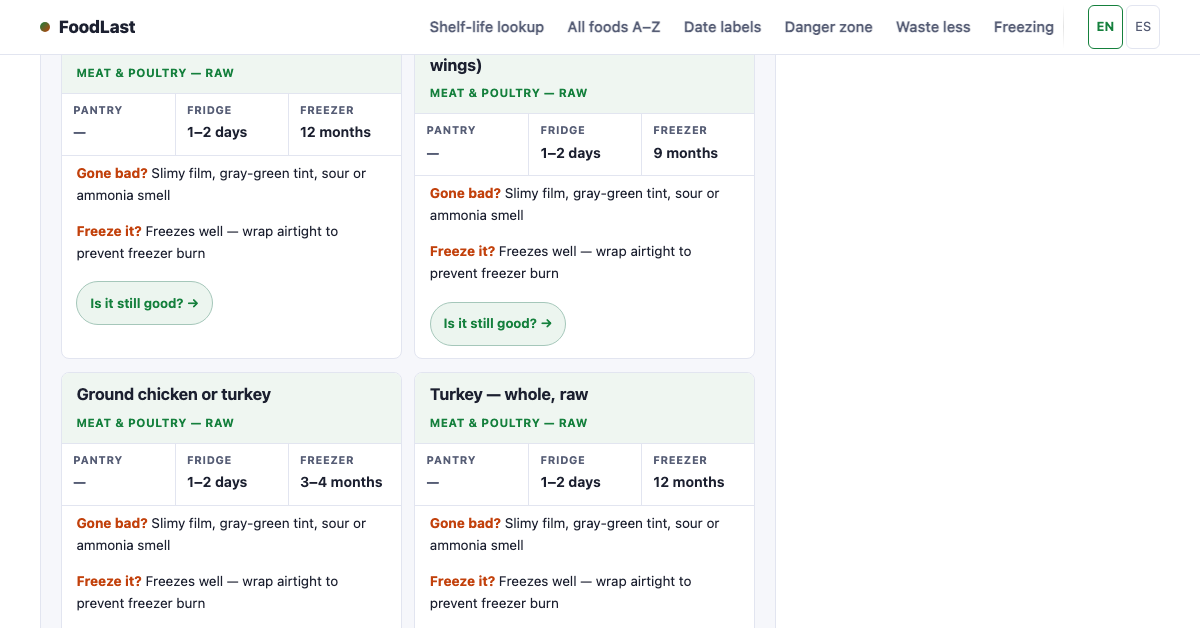The image size is (1200, 628).
Task: Click the "3–4 months" freezer value
Action: click(x=341, y=482)
